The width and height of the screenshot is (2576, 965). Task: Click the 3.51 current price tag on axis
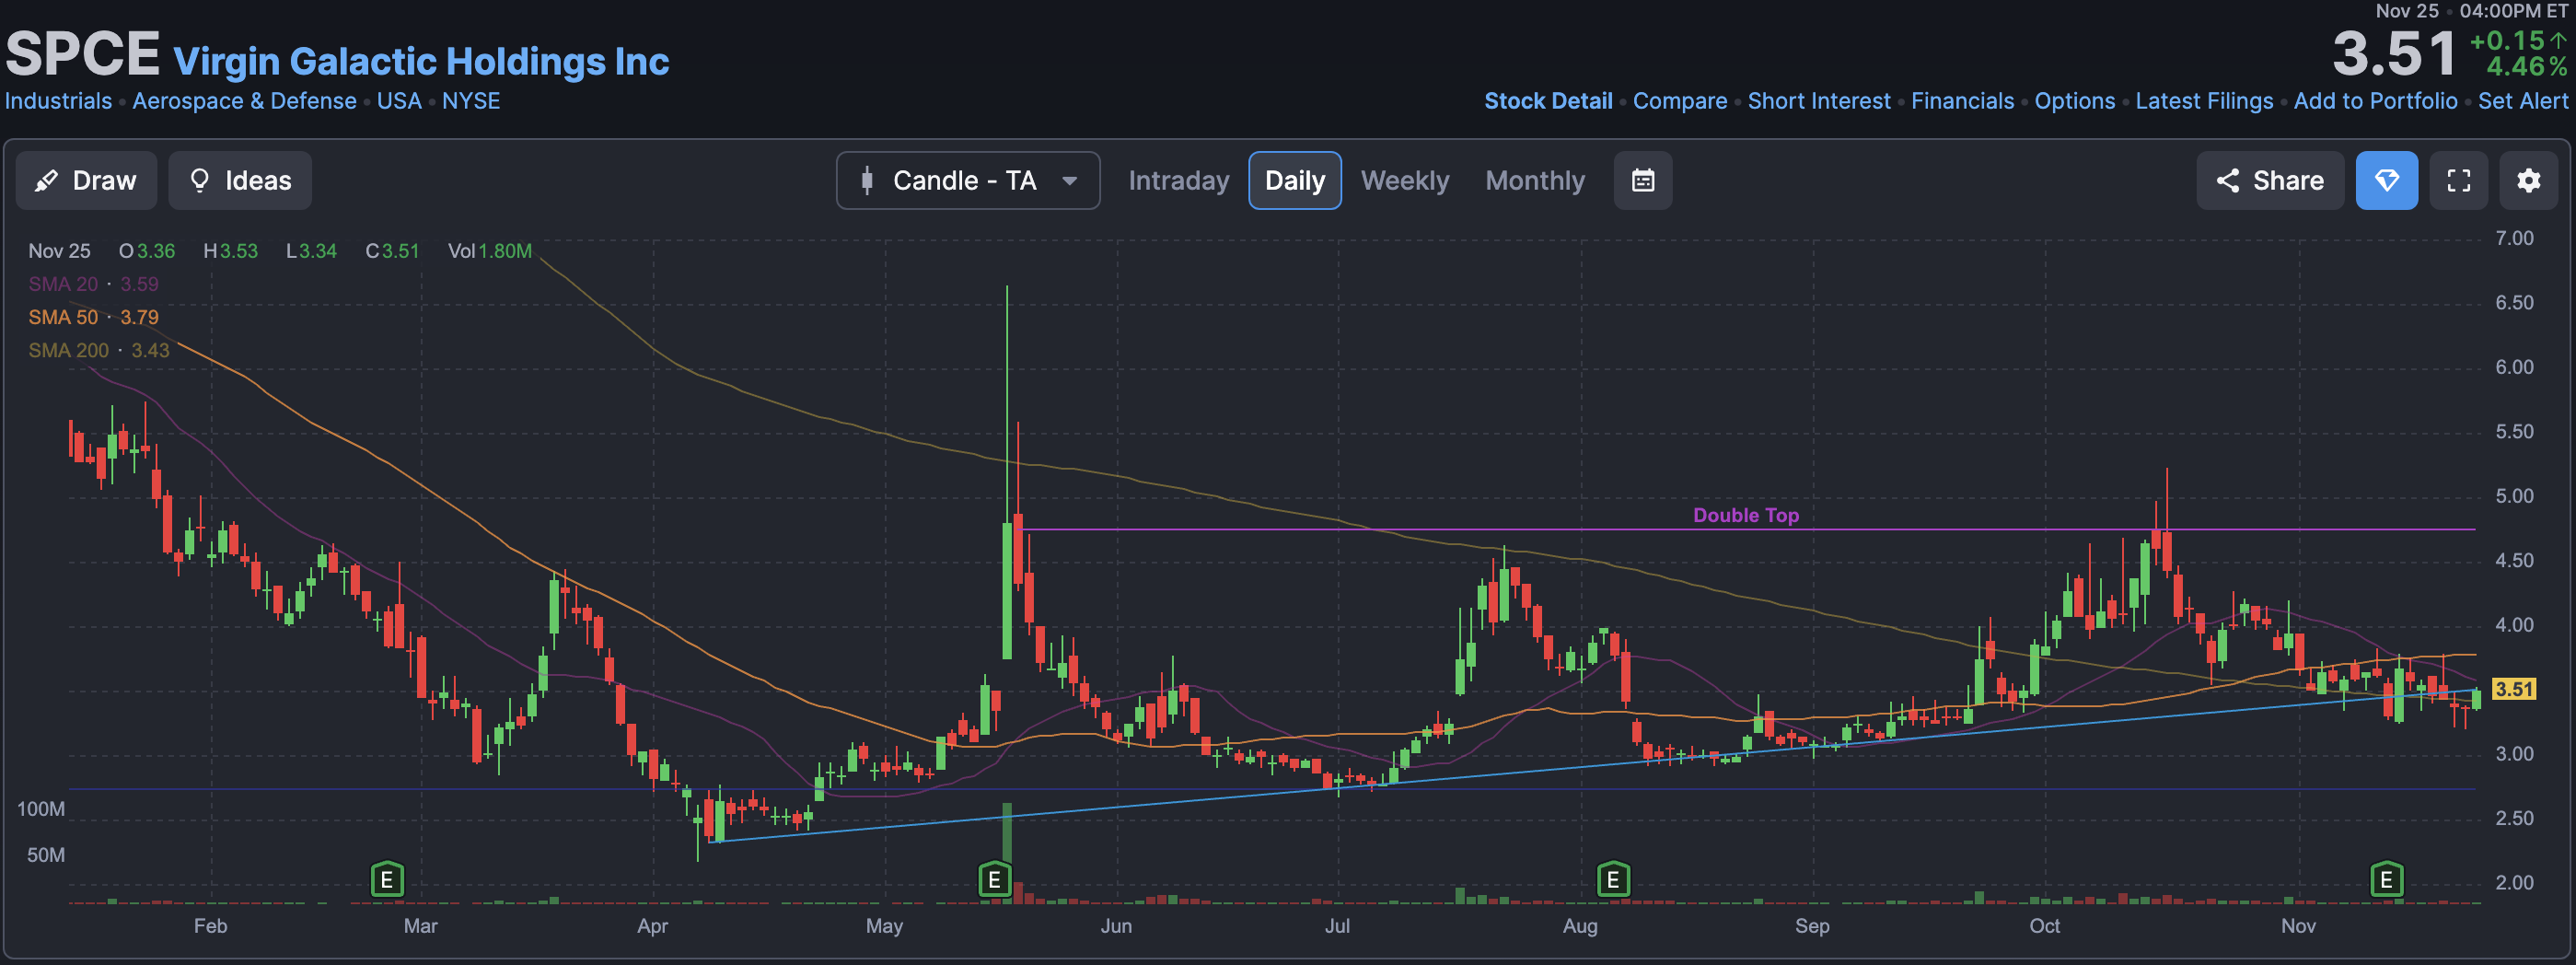pos(2513,689)
